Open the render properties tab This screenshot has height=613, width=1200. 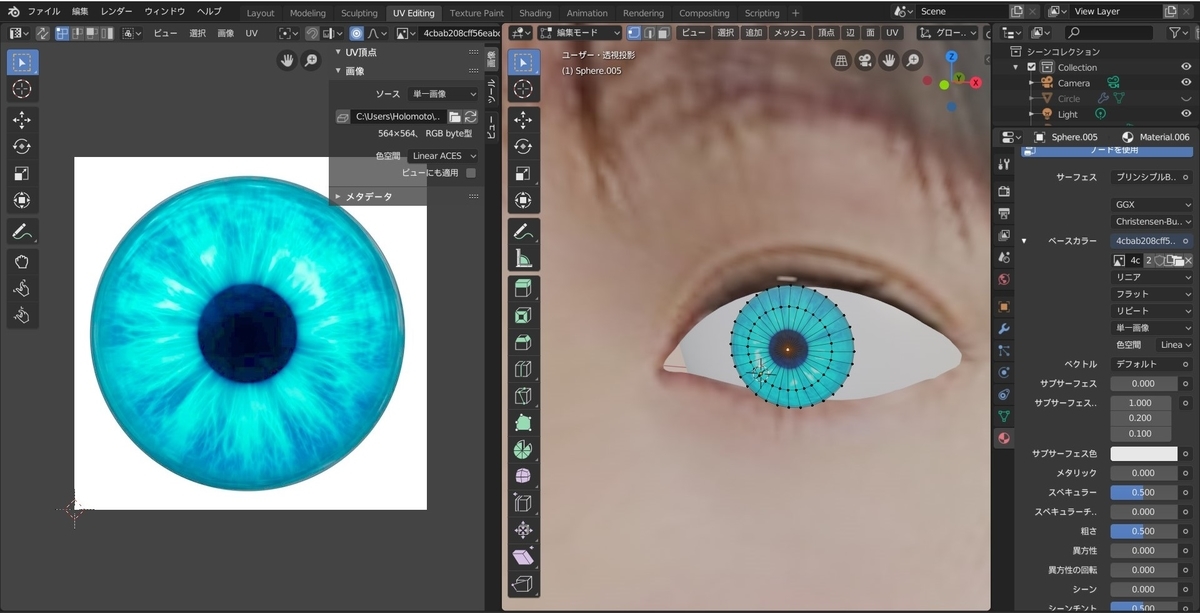tap(1004, 190)
